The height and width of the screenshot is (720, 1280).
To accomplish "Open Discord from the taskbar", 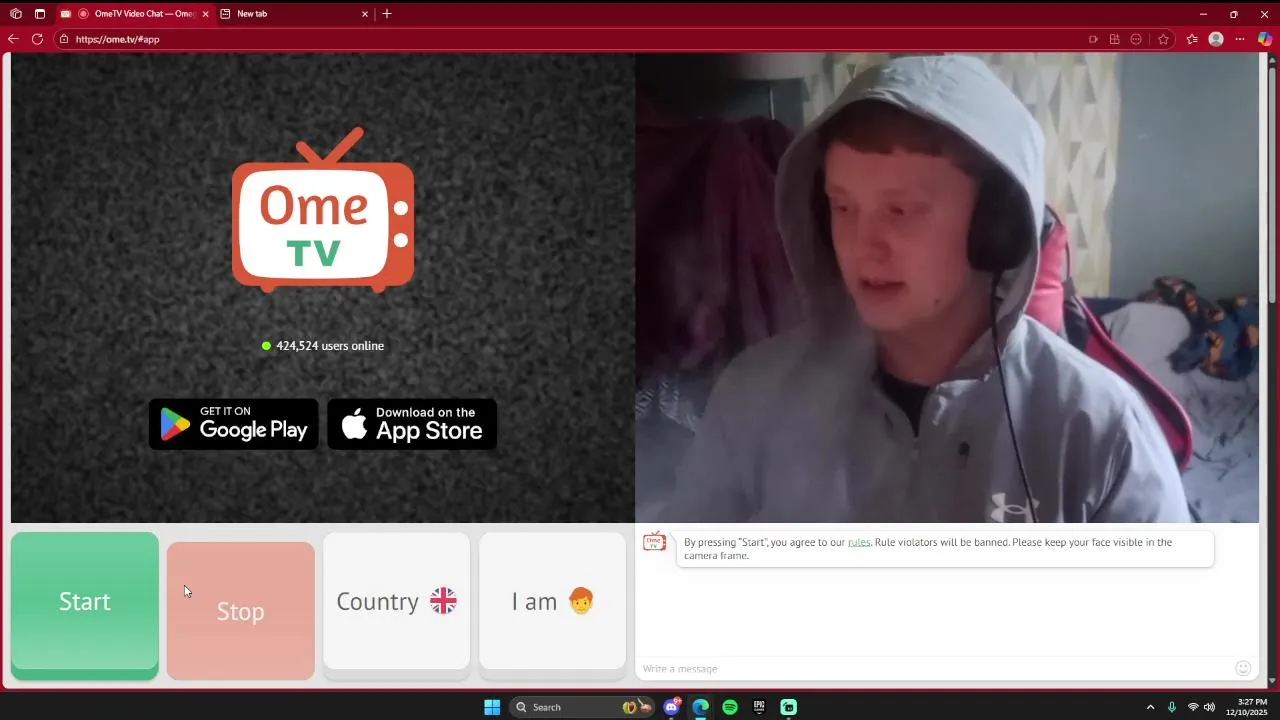I will [x=672, y=707].
